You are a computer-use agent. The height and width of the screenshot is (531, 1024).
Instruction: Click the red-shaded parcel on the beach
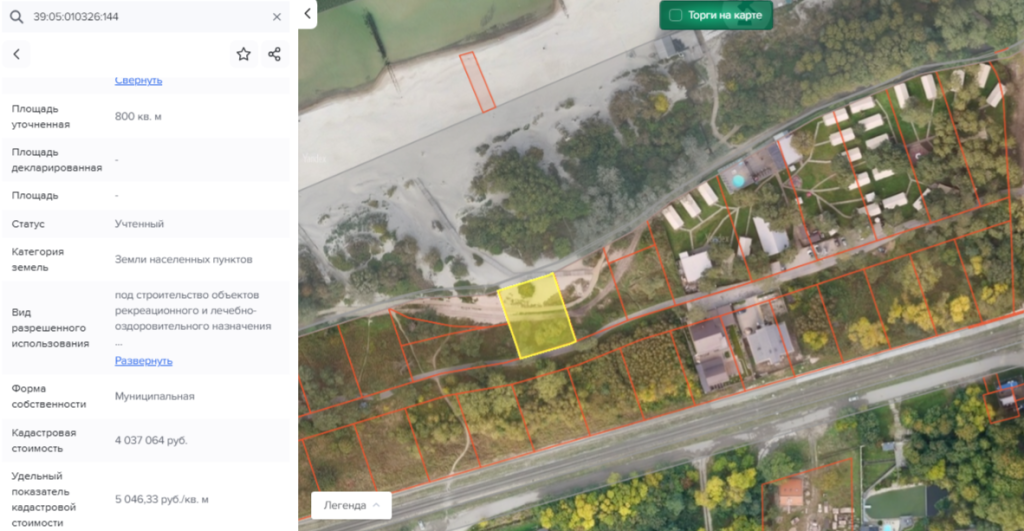[x=477, y=80]
